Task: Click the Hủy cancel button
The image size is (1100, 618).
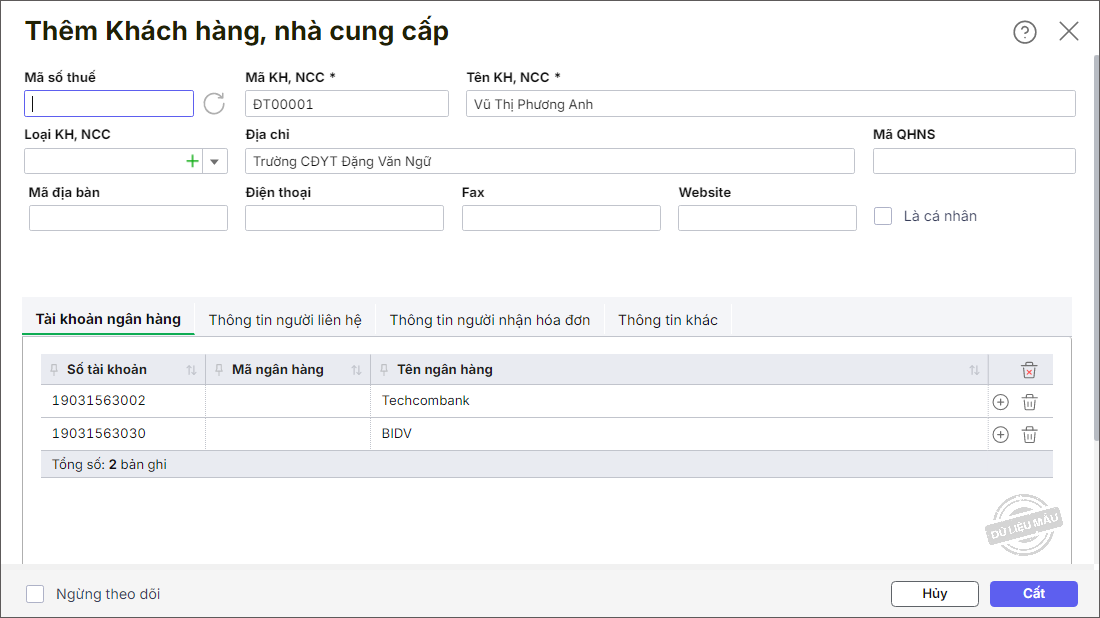Action: click(934, 594)
